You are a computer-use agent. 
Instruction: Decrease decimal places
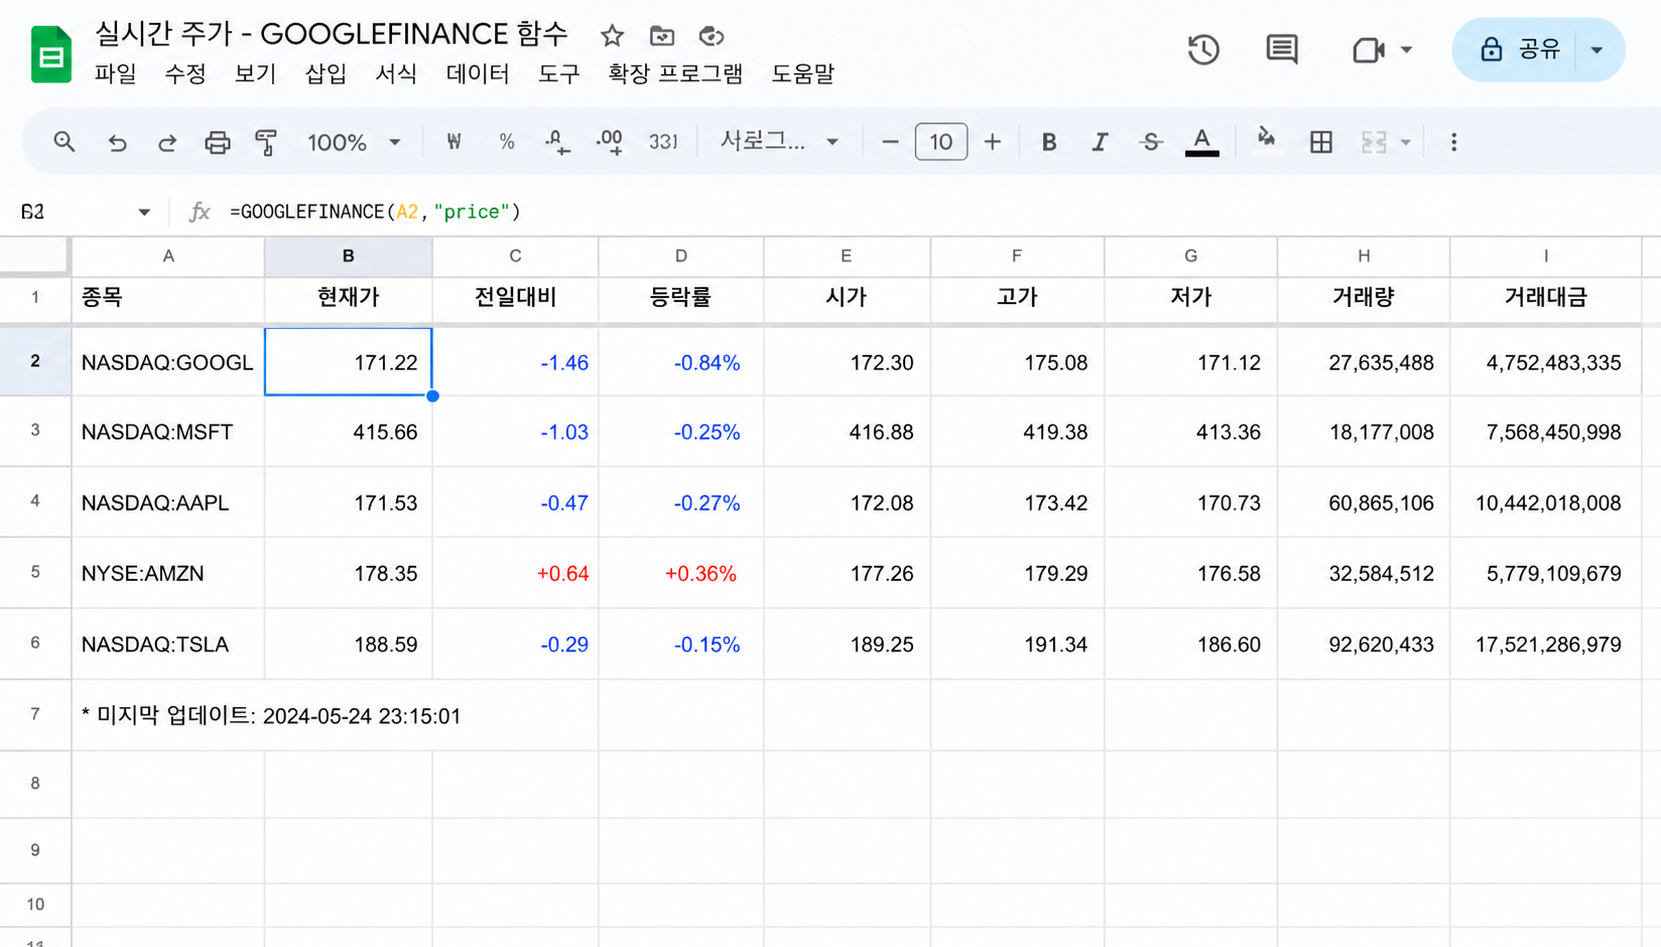pyautogui.click(x=557, y=142)
